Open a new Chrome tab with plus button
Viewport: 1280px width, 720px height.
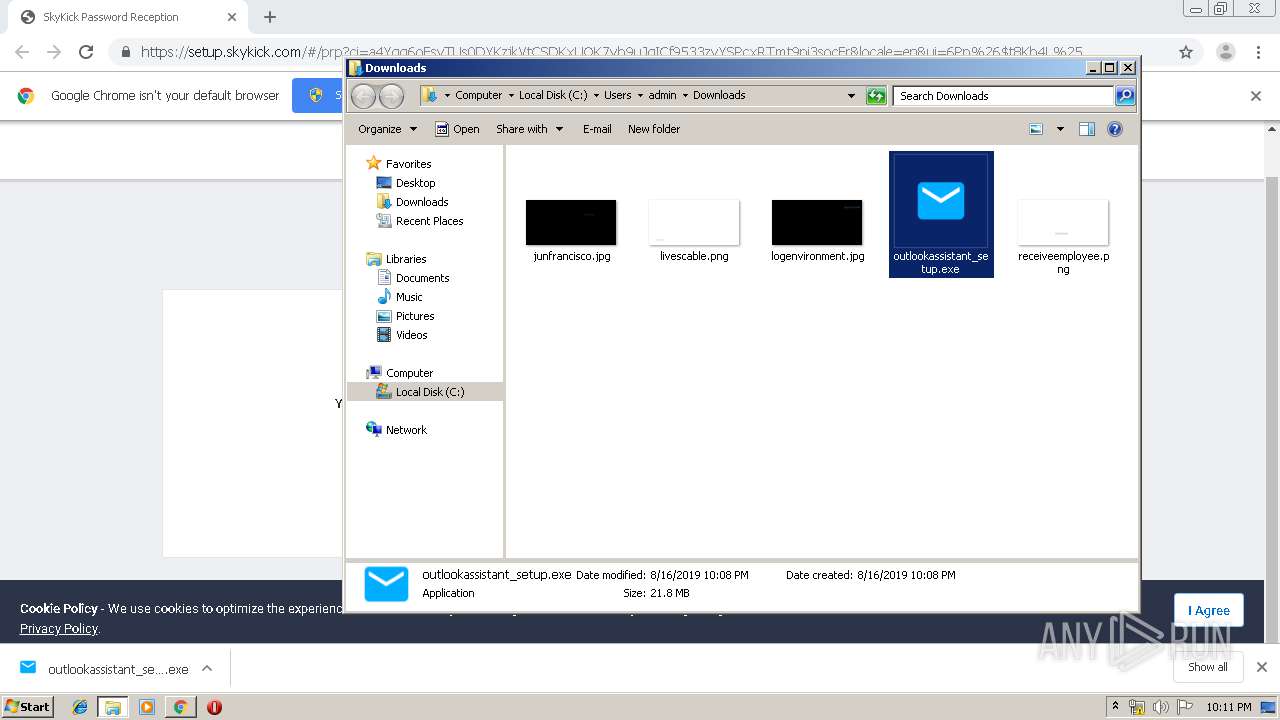(x=270, y=17)
